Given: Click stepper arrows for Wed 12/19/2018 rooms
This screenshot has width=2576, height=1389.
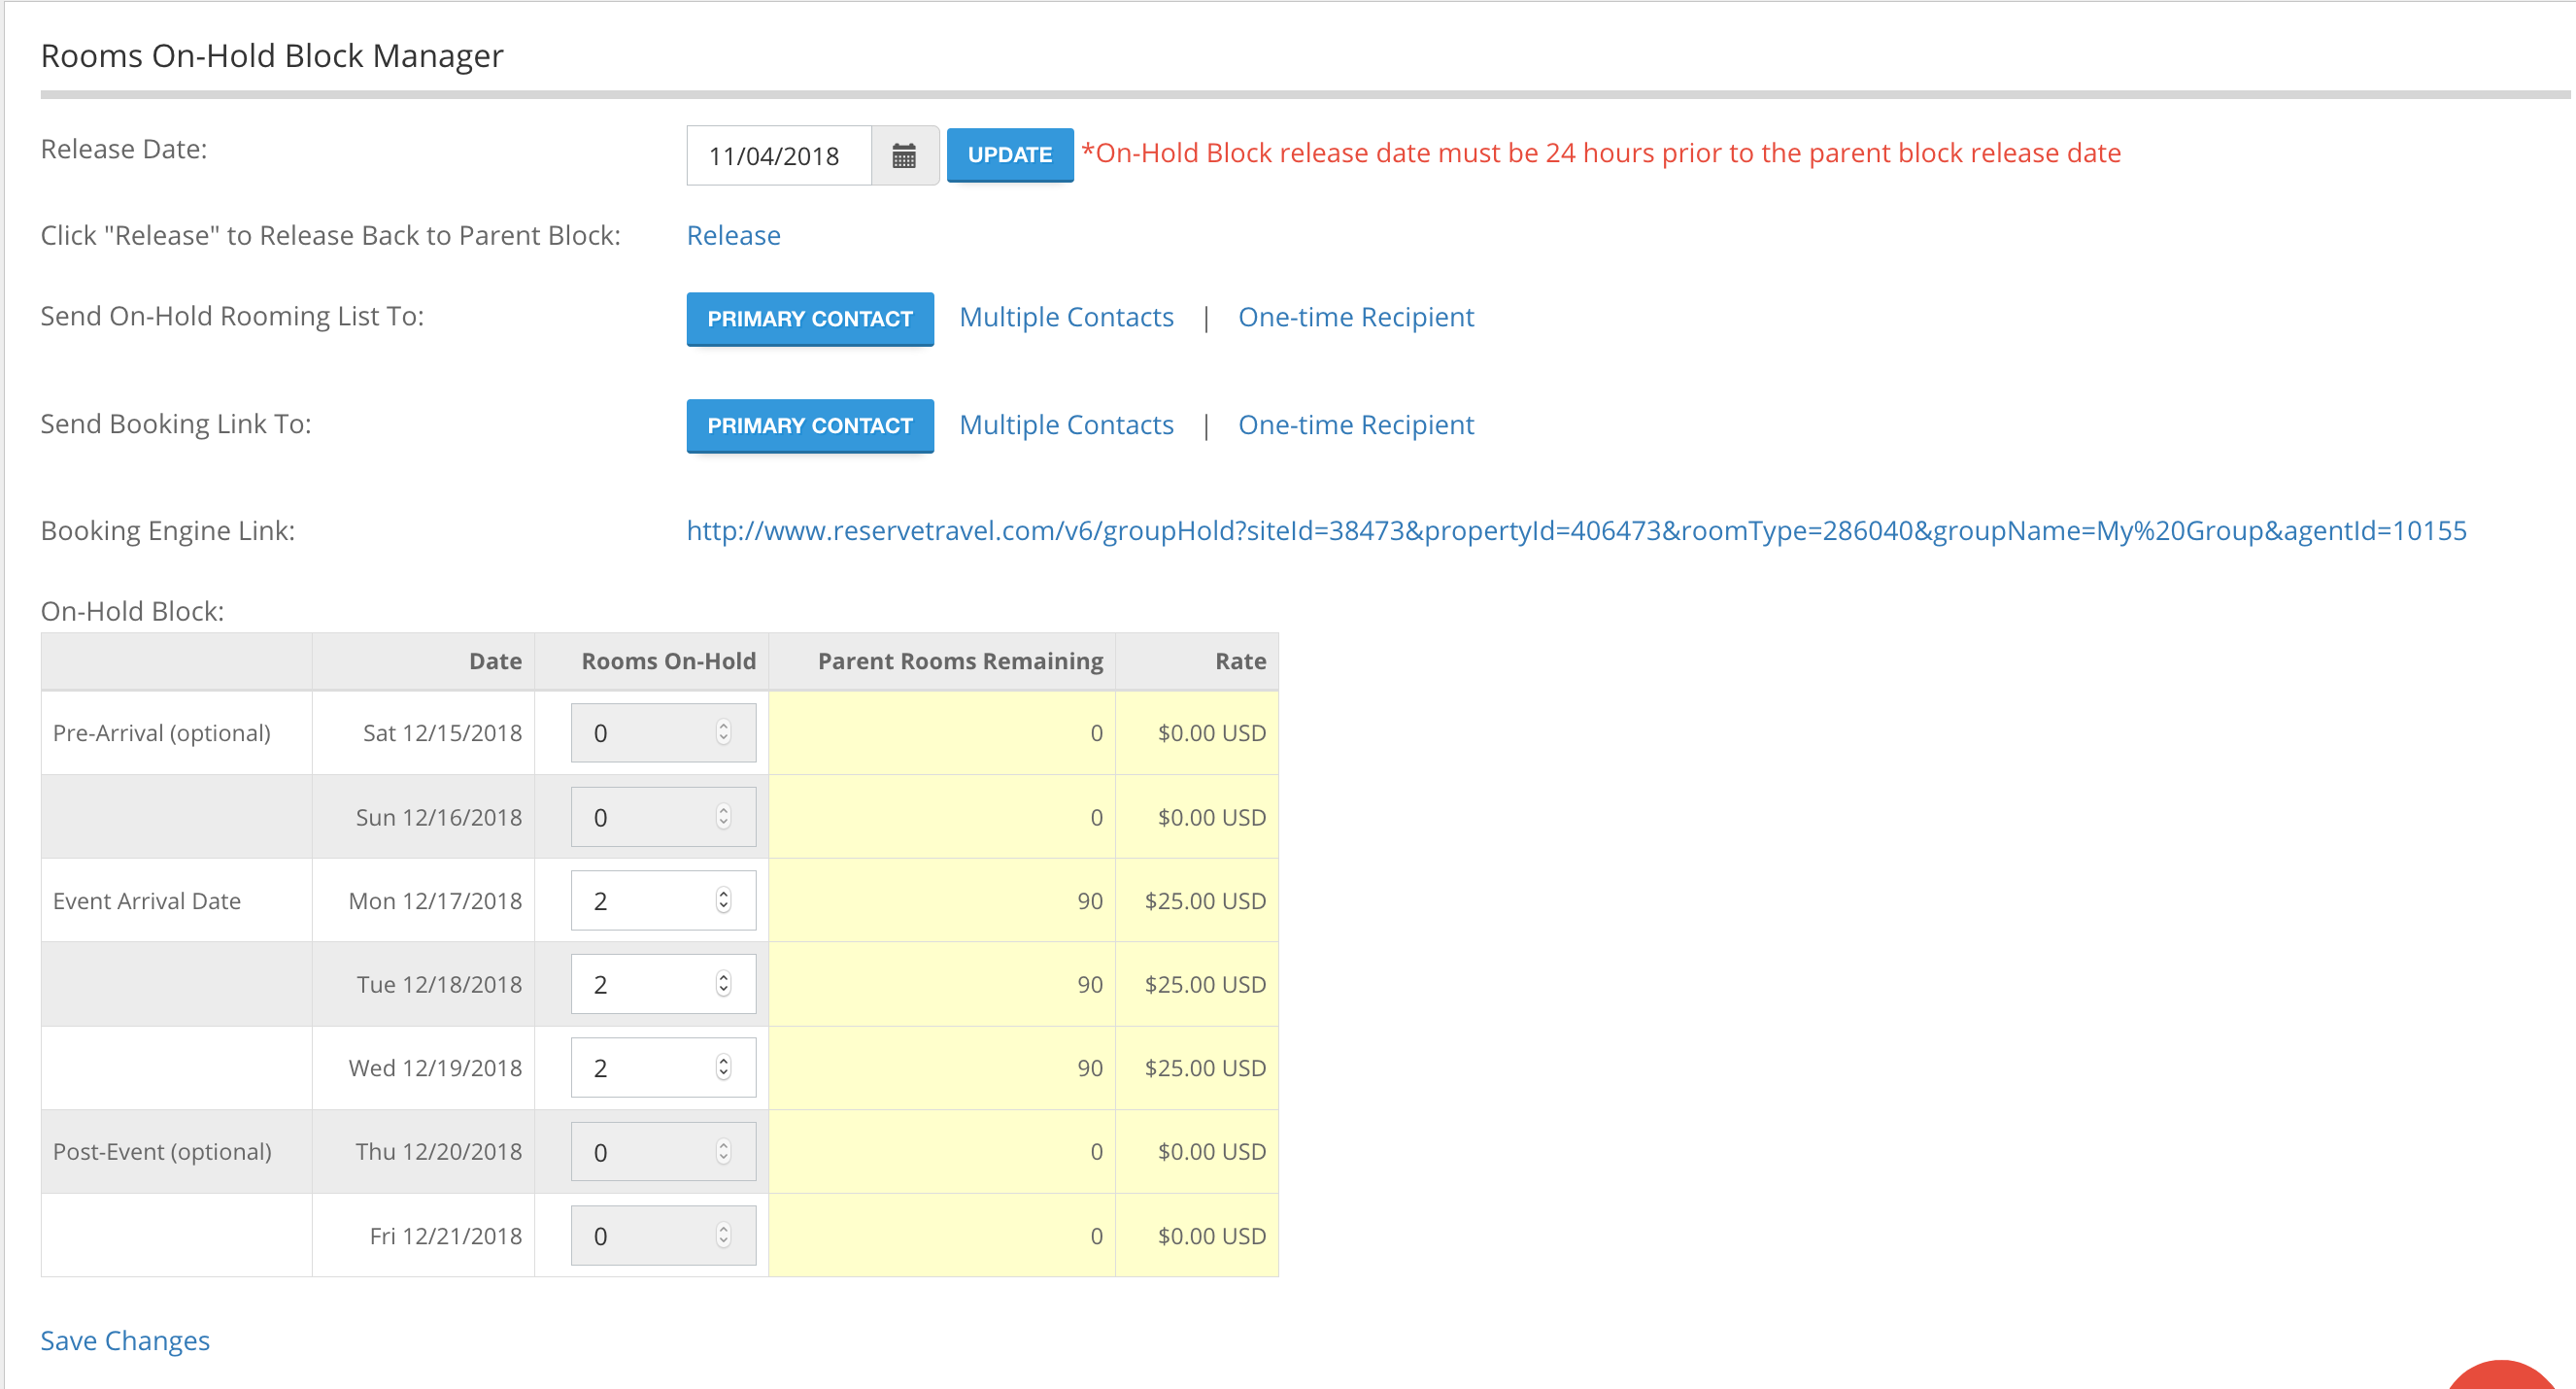Looking at the screenshot, I should click(x=723, y=1068).
